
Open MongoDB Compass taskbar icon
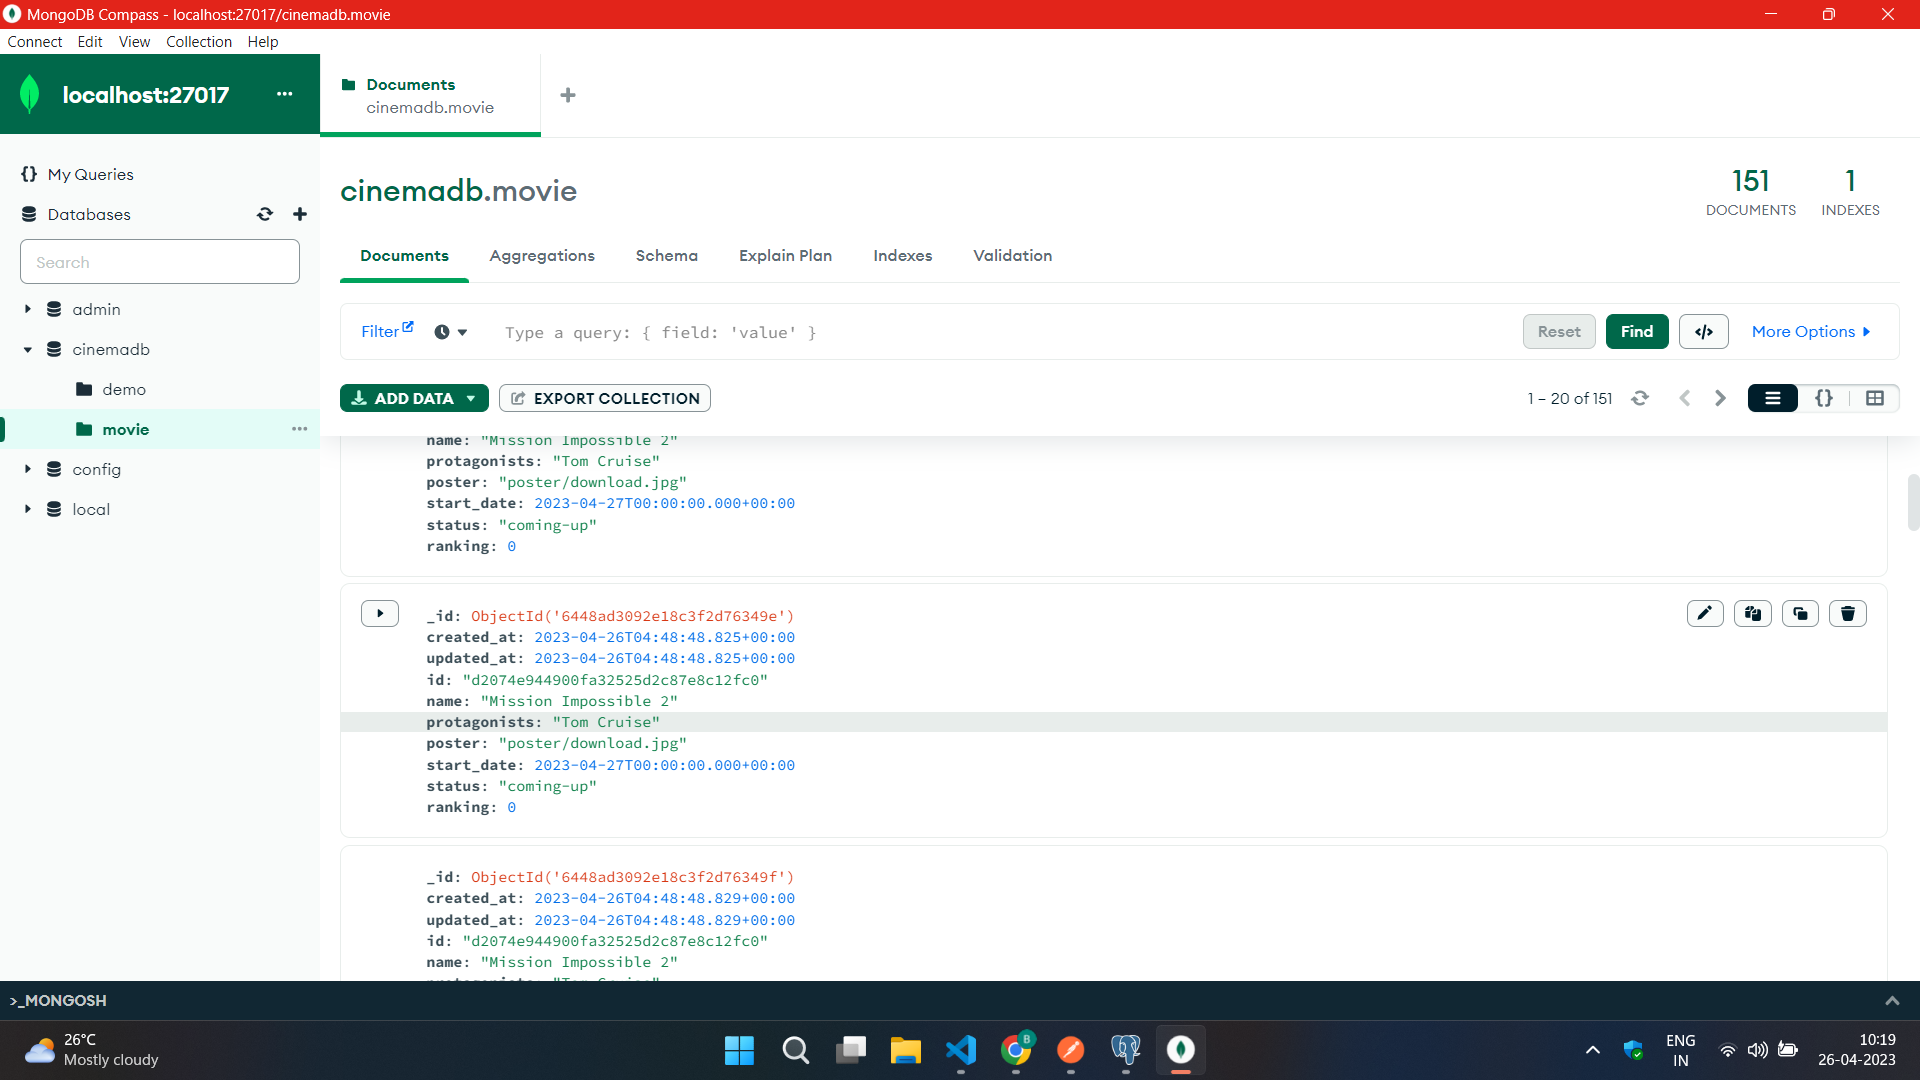[1180, 1051]
